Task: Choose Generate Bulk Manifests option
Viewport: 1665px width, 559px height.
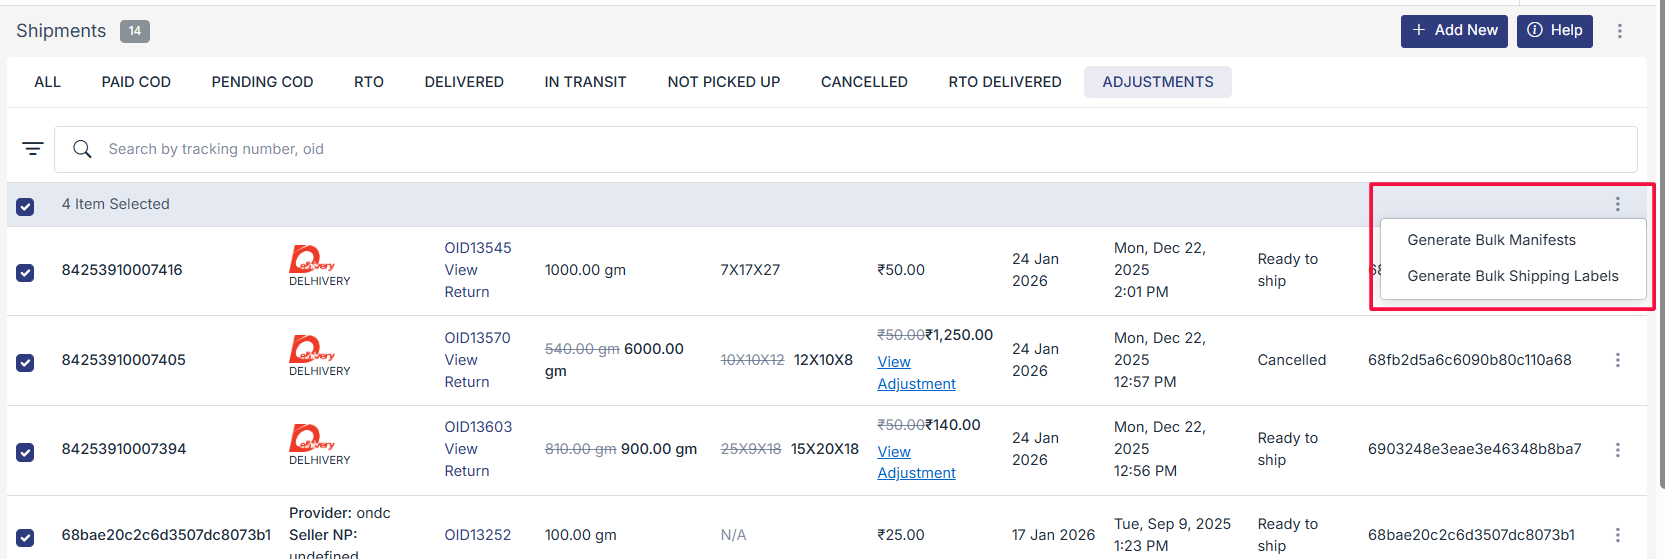Action: [1491, 240]
